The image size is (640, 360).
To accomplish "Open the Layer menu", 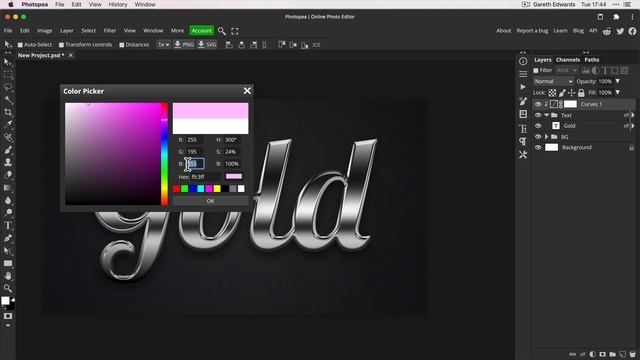I will click(x=67, y=31).
